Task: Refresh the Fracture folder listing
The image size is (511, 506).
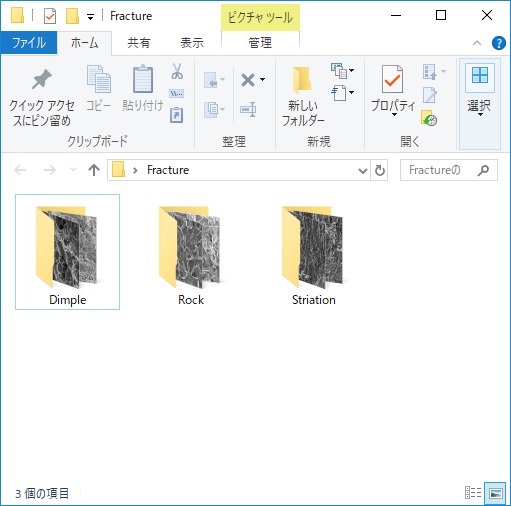Action: [380, 170]
